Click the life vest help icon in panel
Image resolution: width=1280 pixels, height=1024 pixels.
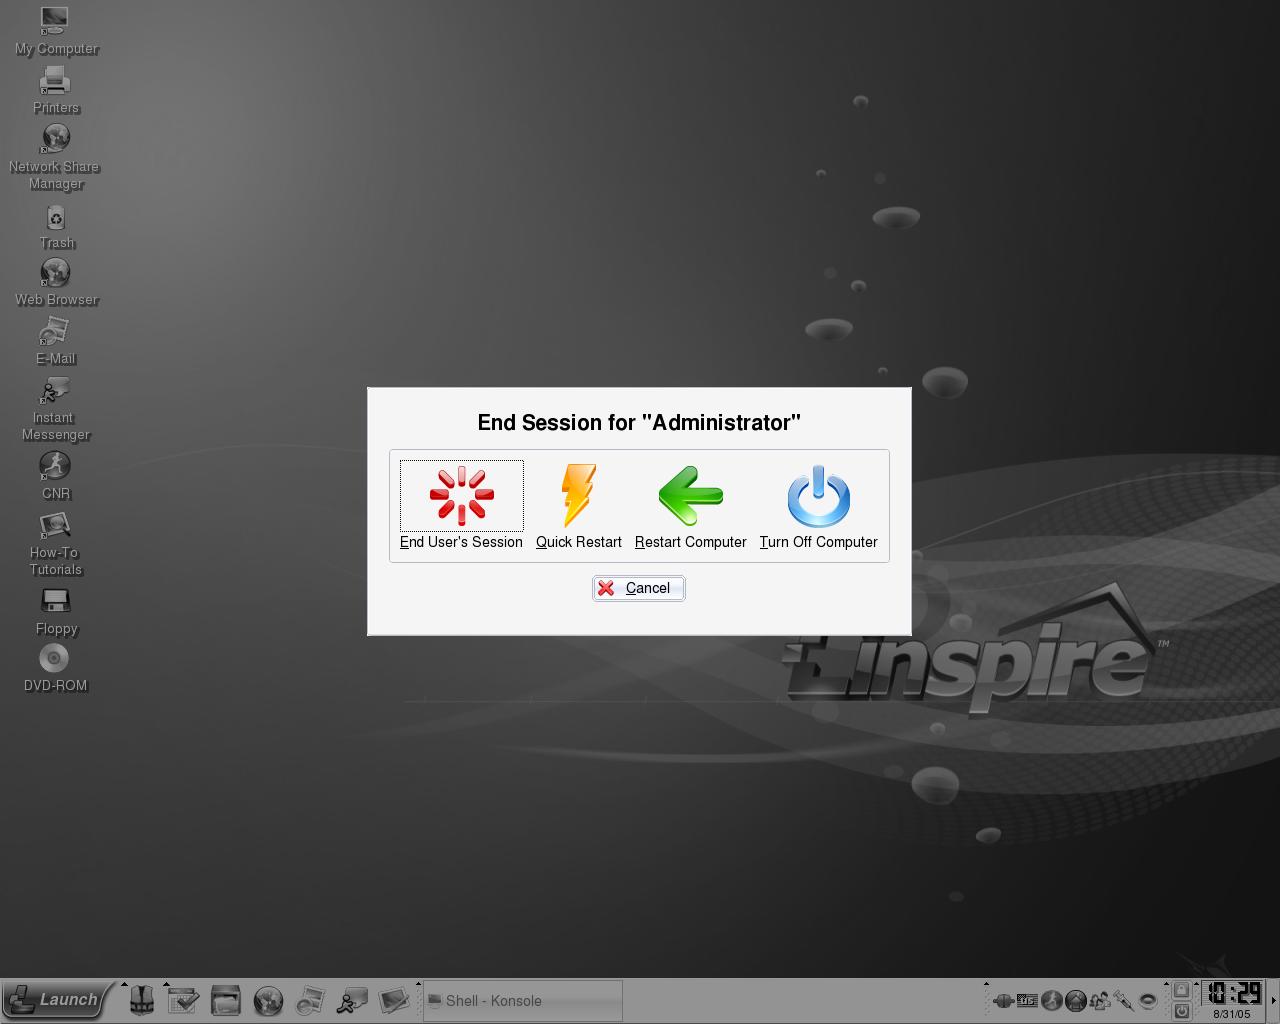coord(142,1000)
